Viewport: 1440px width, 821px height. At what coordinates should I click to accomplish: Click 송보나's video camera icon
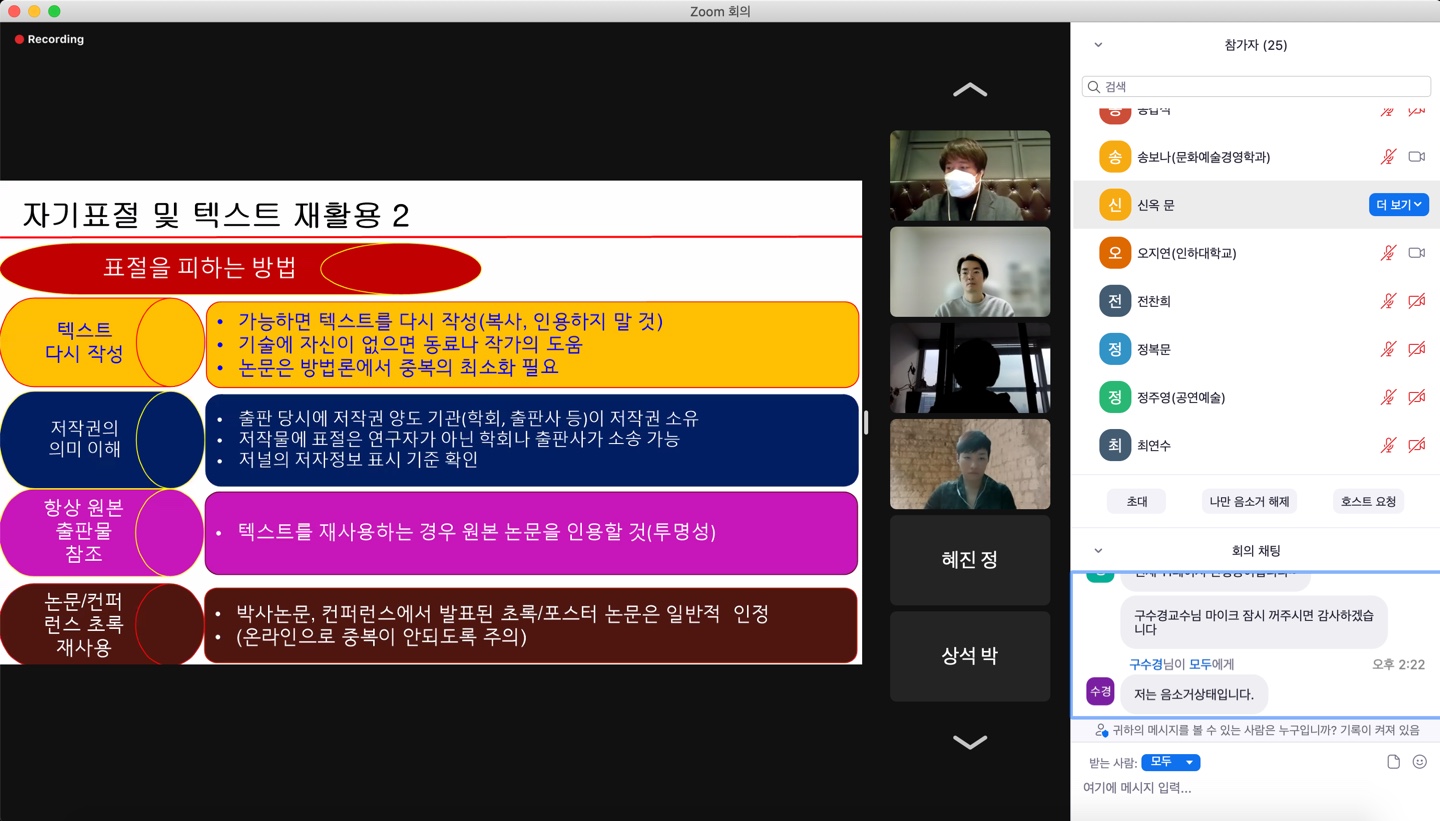point(1416,157)
